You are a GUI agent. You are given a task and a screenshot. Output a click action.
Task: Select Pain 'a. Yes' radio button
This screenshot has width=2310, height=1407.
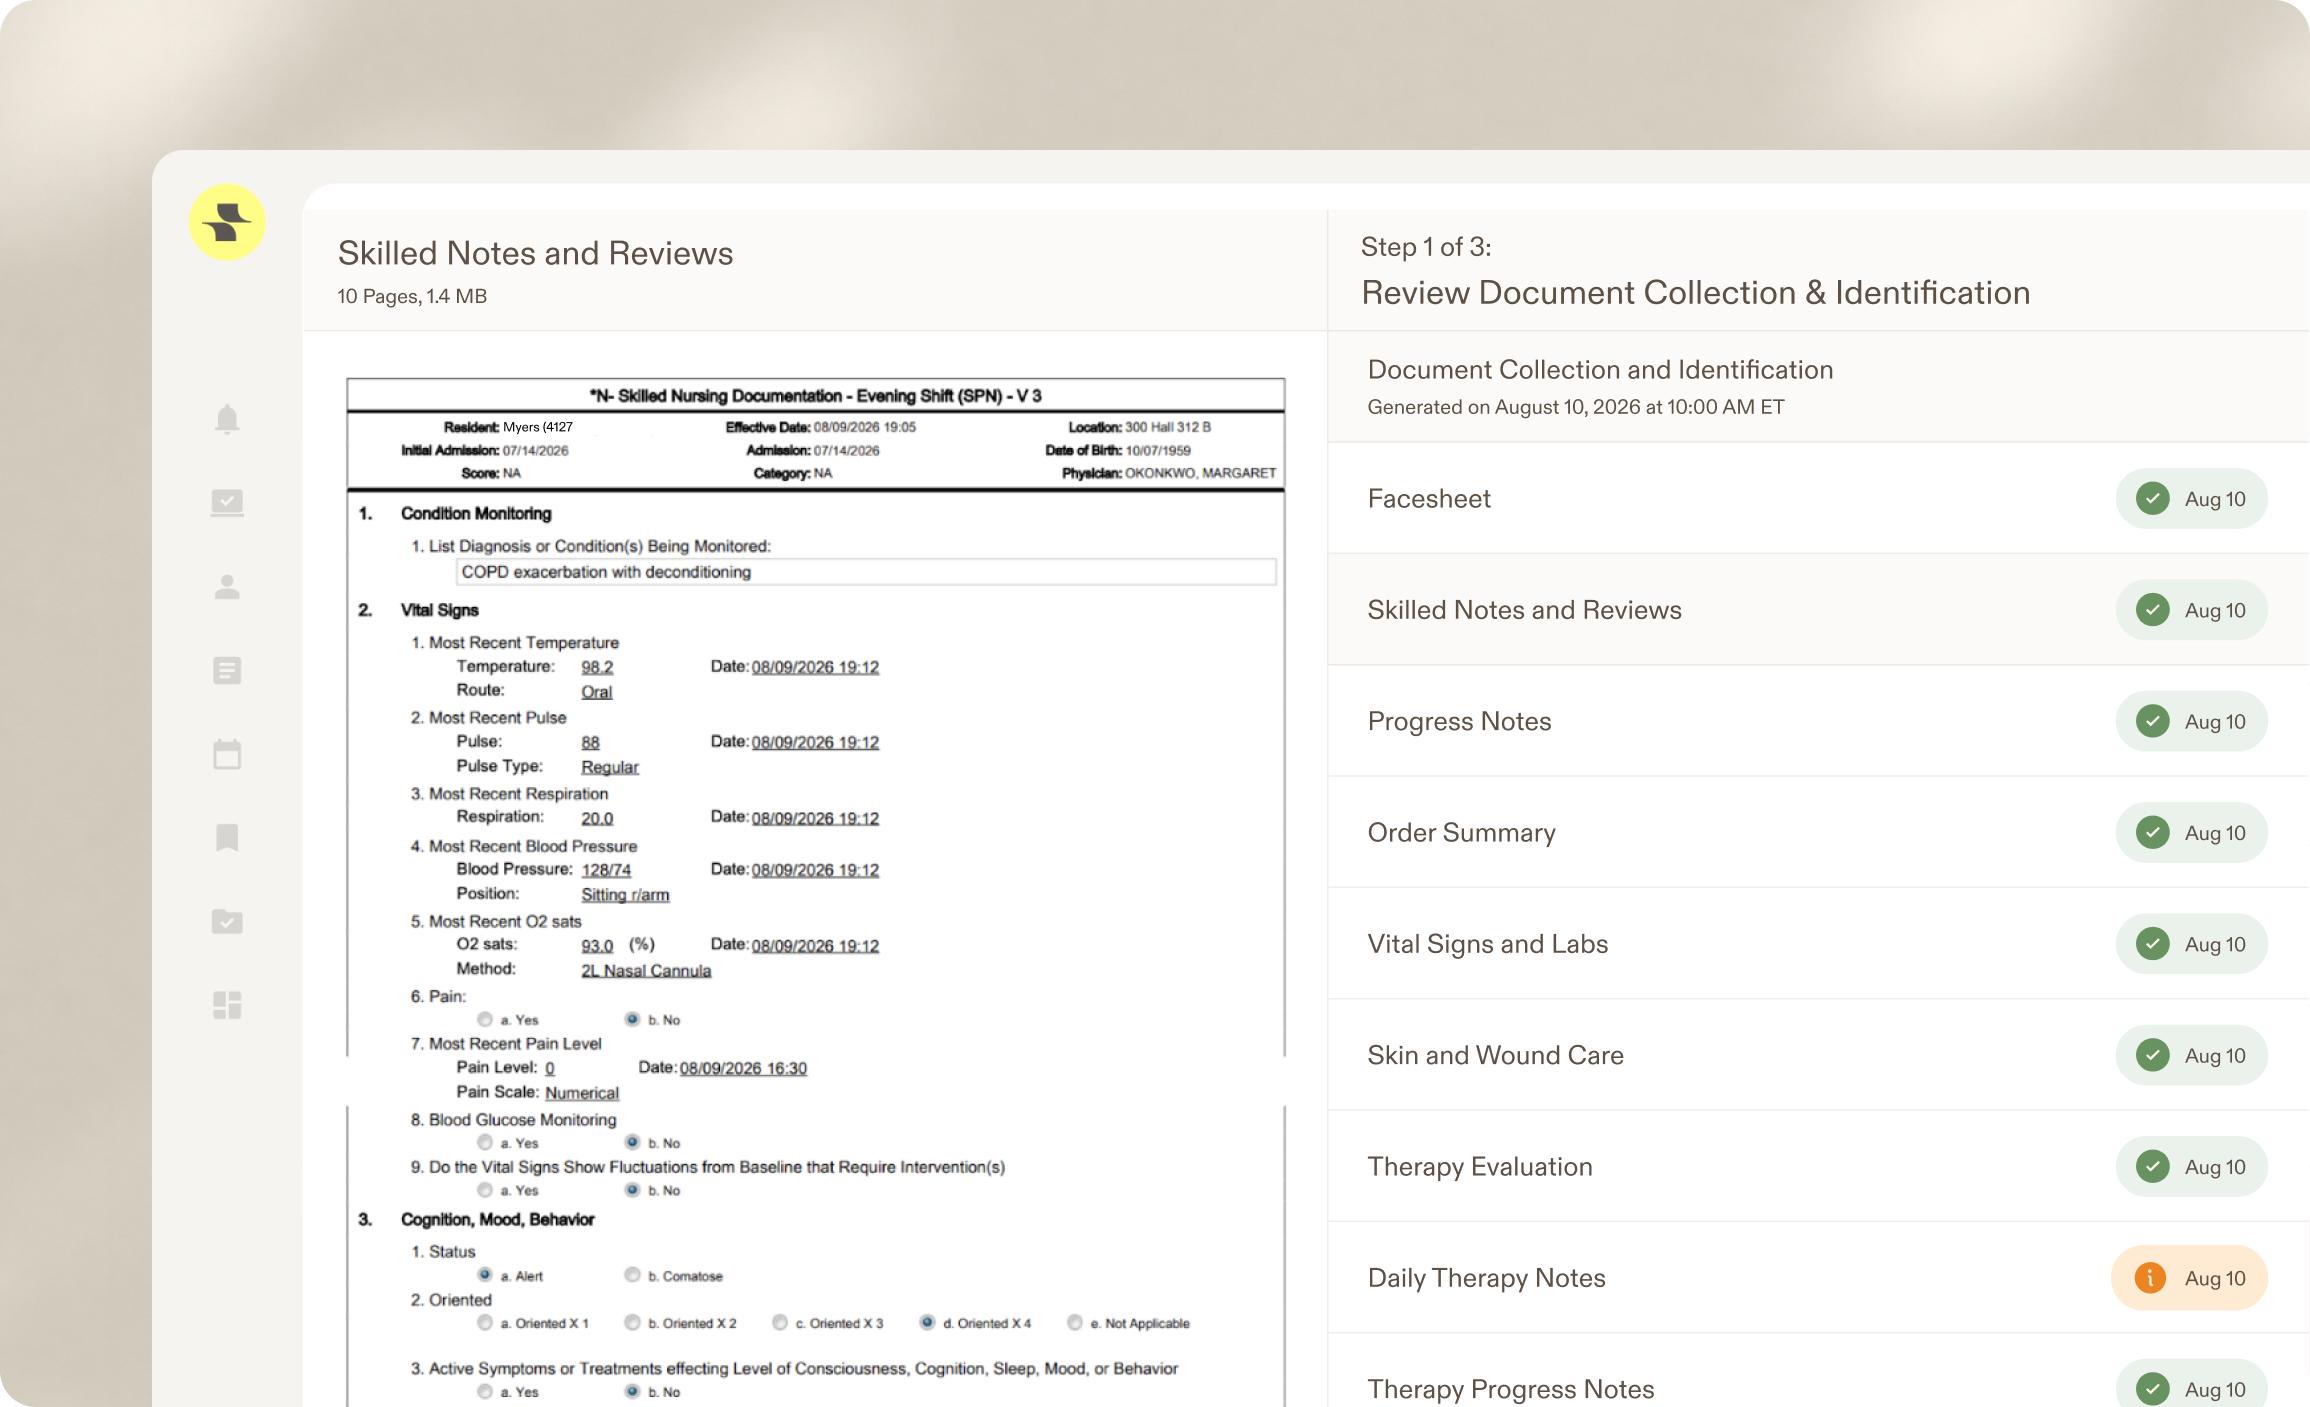click(x=485, y=1019)
